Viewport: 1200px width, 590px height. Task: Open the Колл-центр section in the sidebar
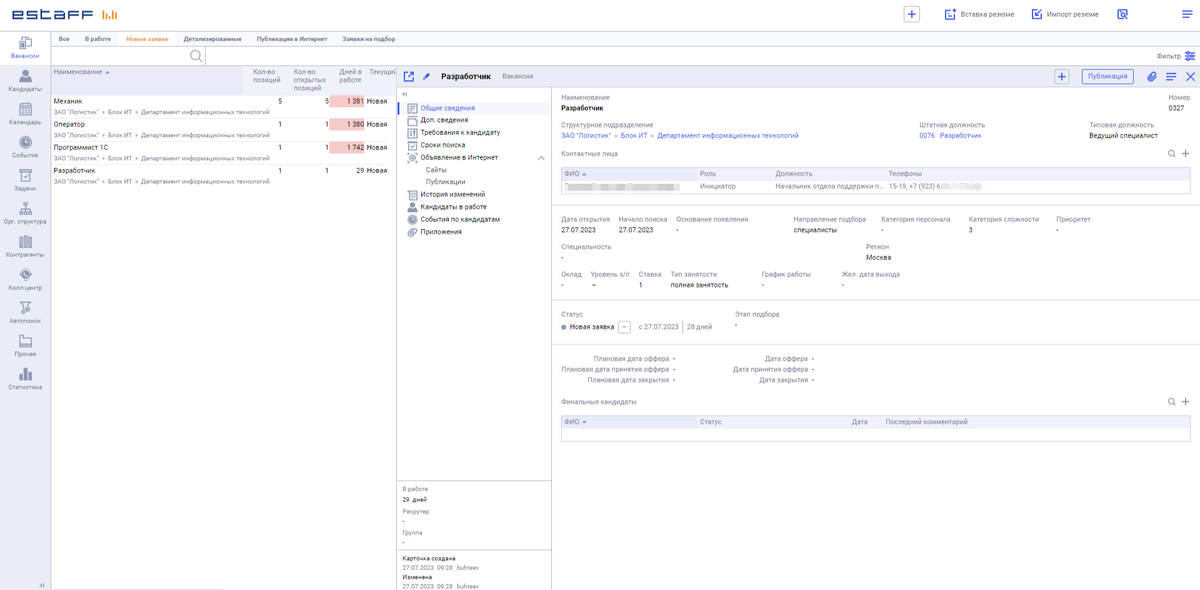(25, 279)
